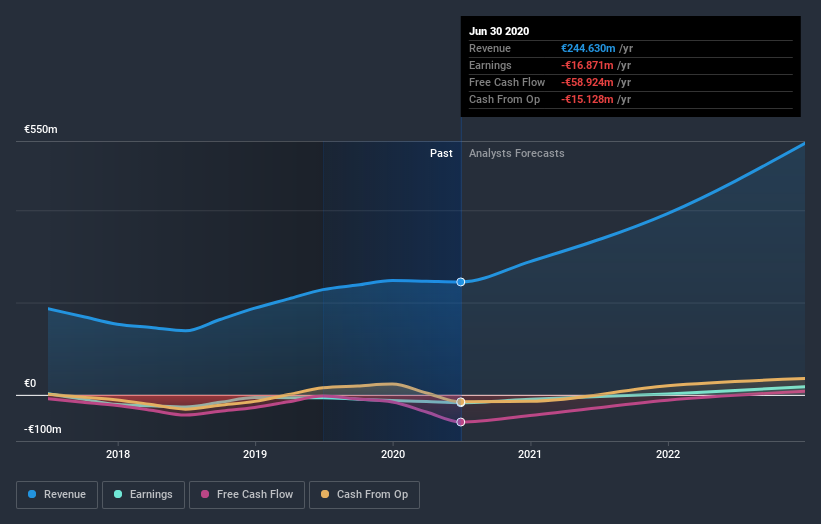The width and height of the screenshot is (821, 524).
Task: Select the Free Cash Flow data point marker
Action: click(461, 422)
